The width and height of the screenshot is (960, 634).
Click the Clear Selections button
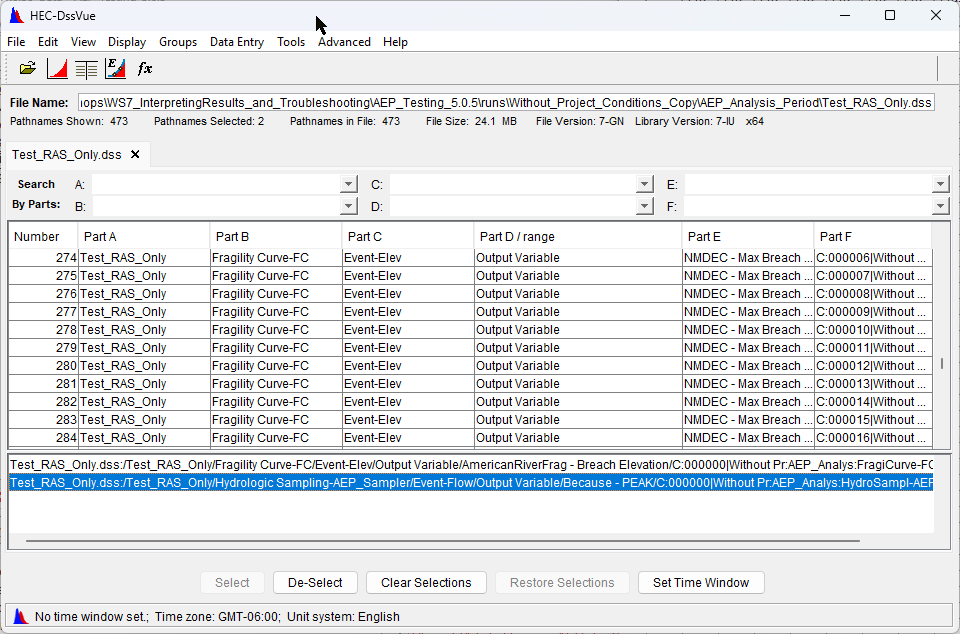point(426,582)
